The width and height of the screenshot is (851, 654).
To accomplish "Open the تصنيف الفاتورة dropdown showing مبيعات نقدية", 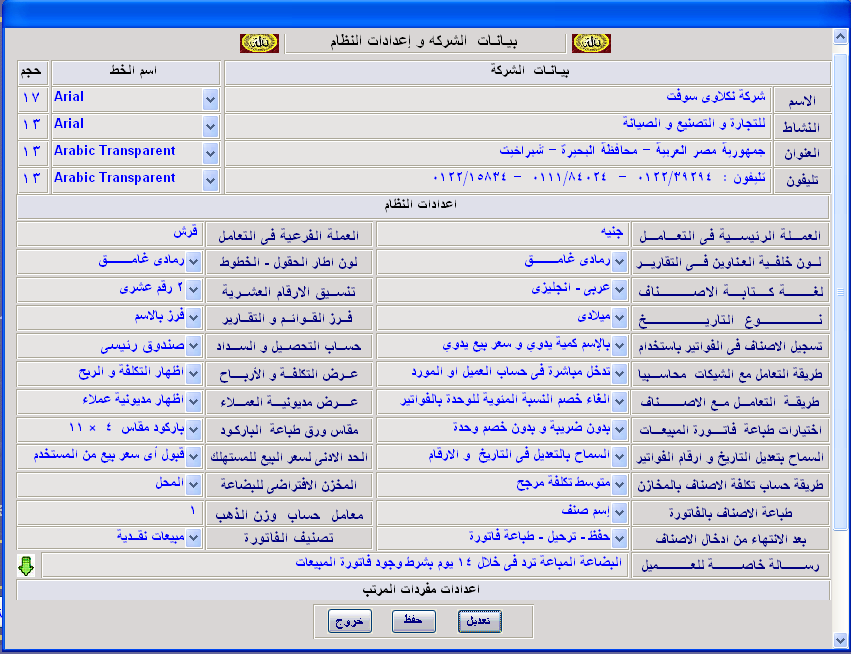I will (195, 538).
